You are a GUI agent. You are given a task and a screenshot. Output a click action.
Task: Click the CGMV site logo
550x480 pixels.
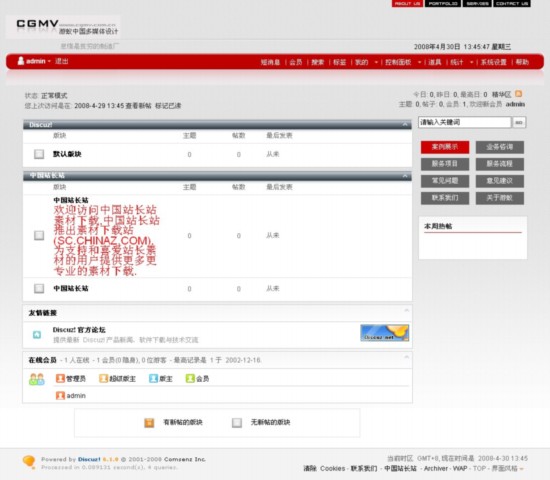point(63,27)
